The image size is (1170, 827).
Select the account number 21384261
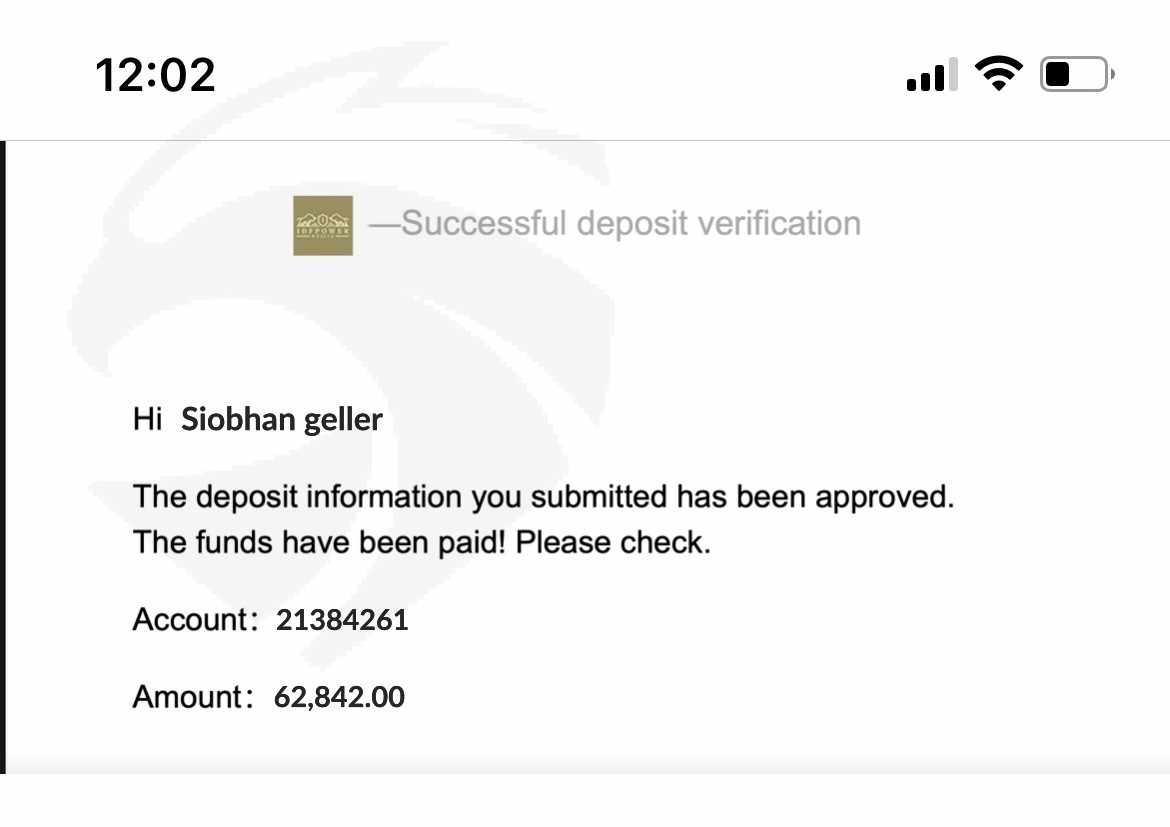point(342,620)
